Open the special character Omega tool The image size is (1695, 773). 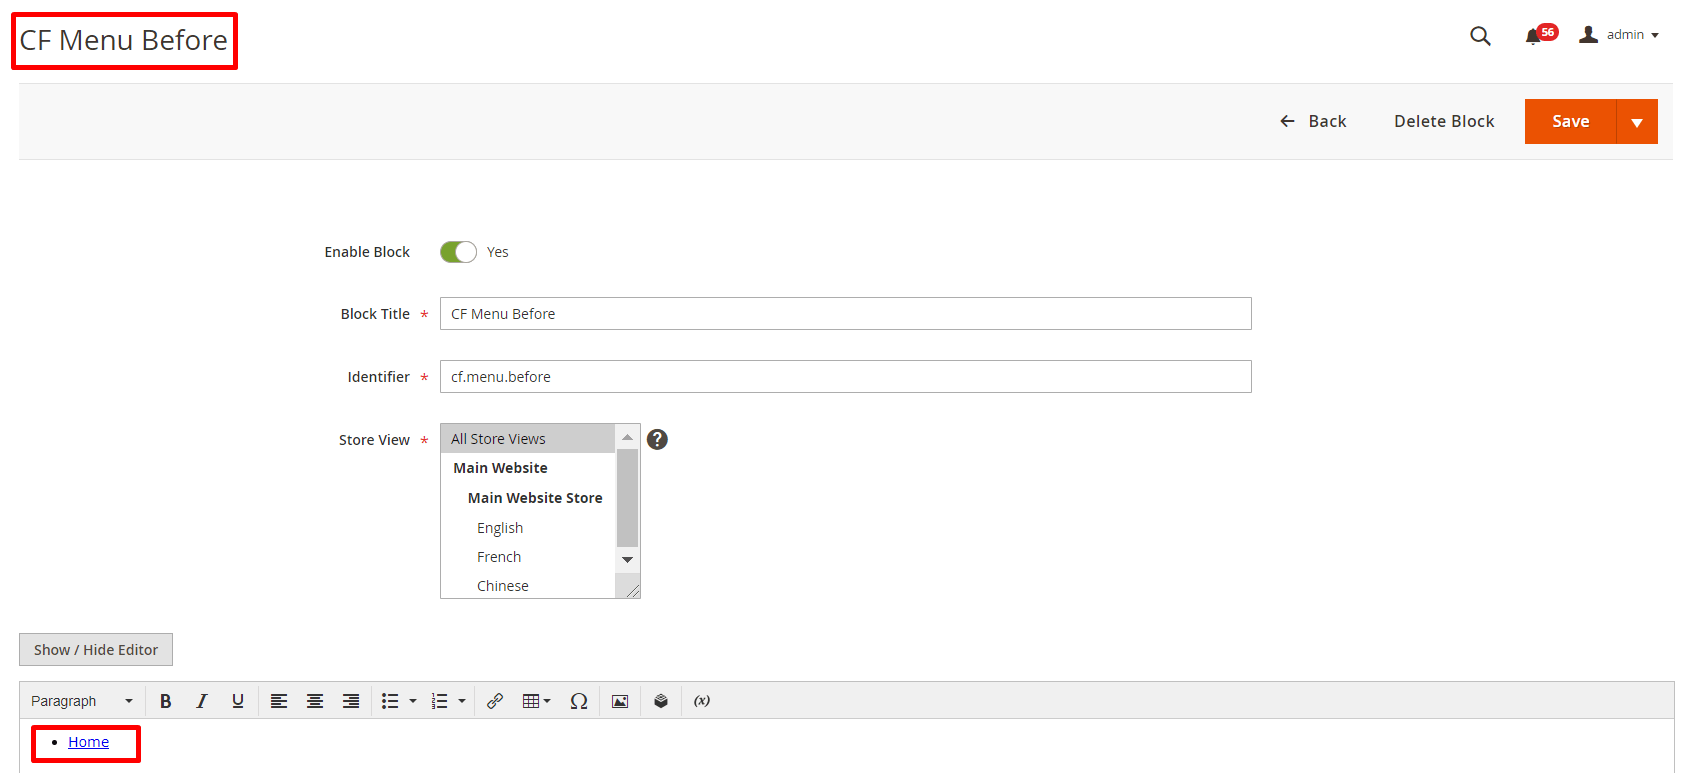point(578,701)
